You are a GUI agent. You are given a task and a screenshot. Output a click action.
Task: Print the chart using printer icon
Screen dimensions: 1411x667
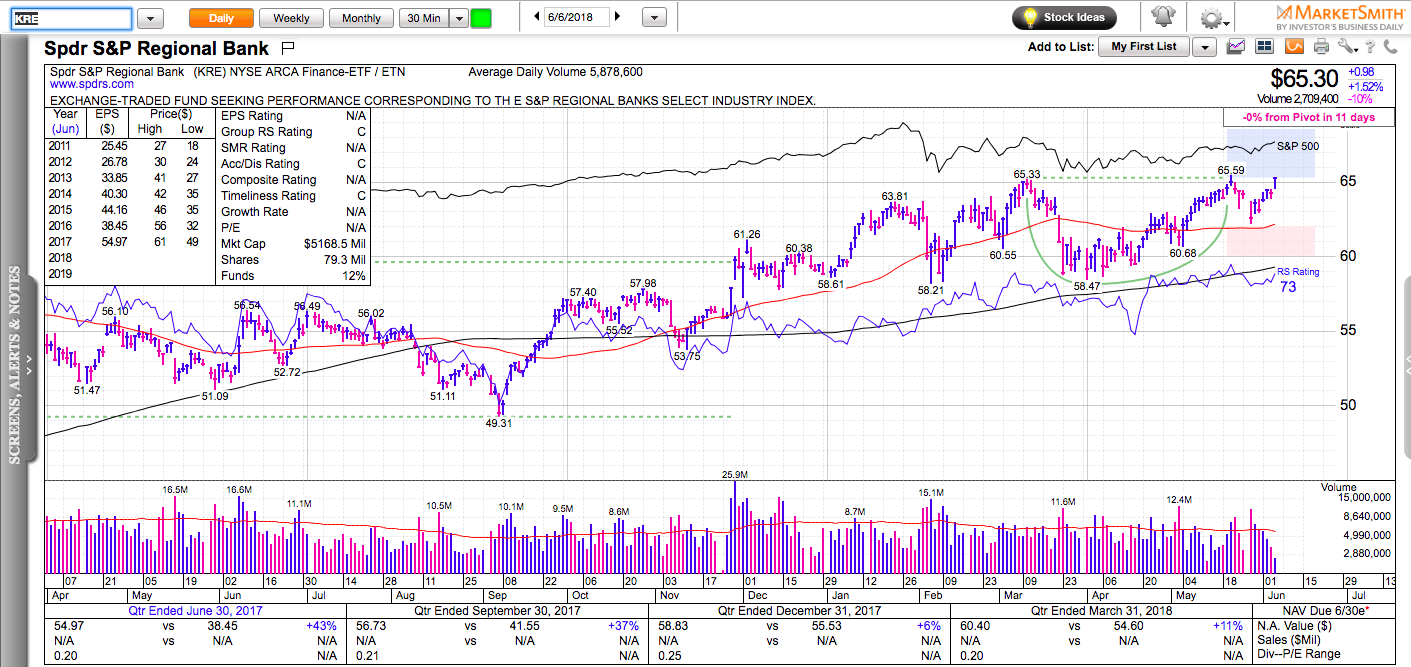[1322, 46]
